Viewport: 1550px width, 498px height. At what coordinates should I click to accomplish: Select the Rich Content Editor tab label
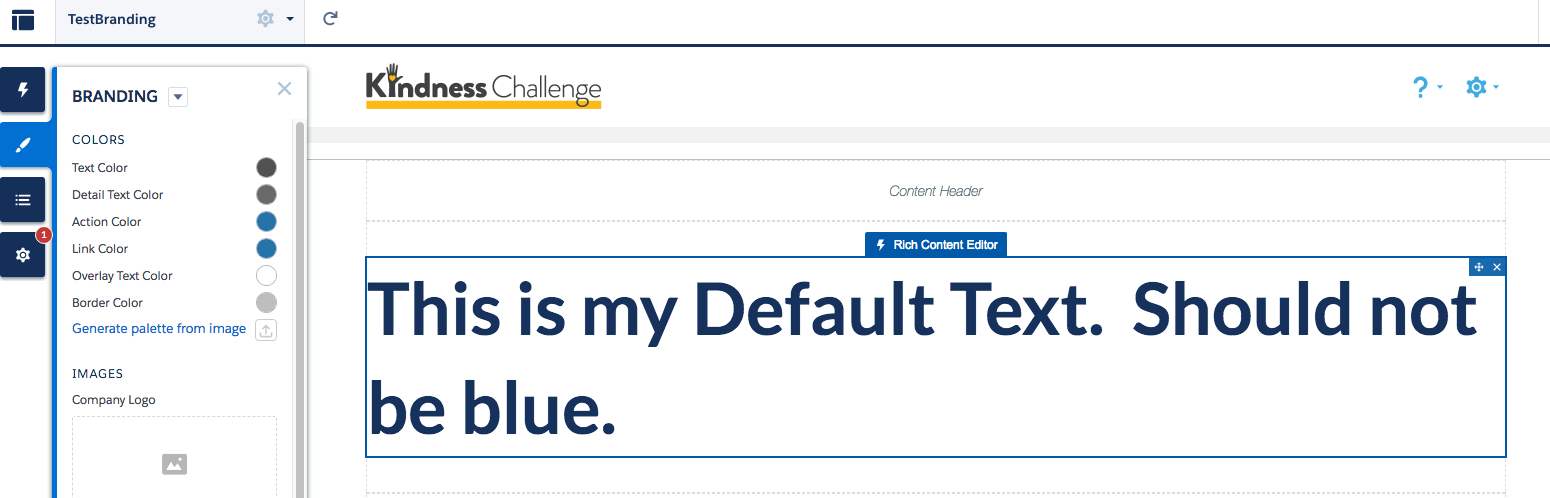coord(936,245)
